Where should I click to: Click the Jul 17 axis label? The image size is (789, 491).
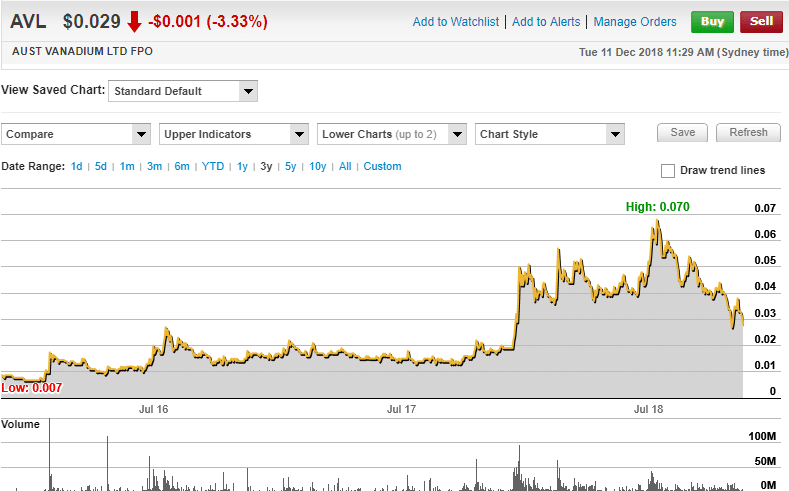[402, 410]
